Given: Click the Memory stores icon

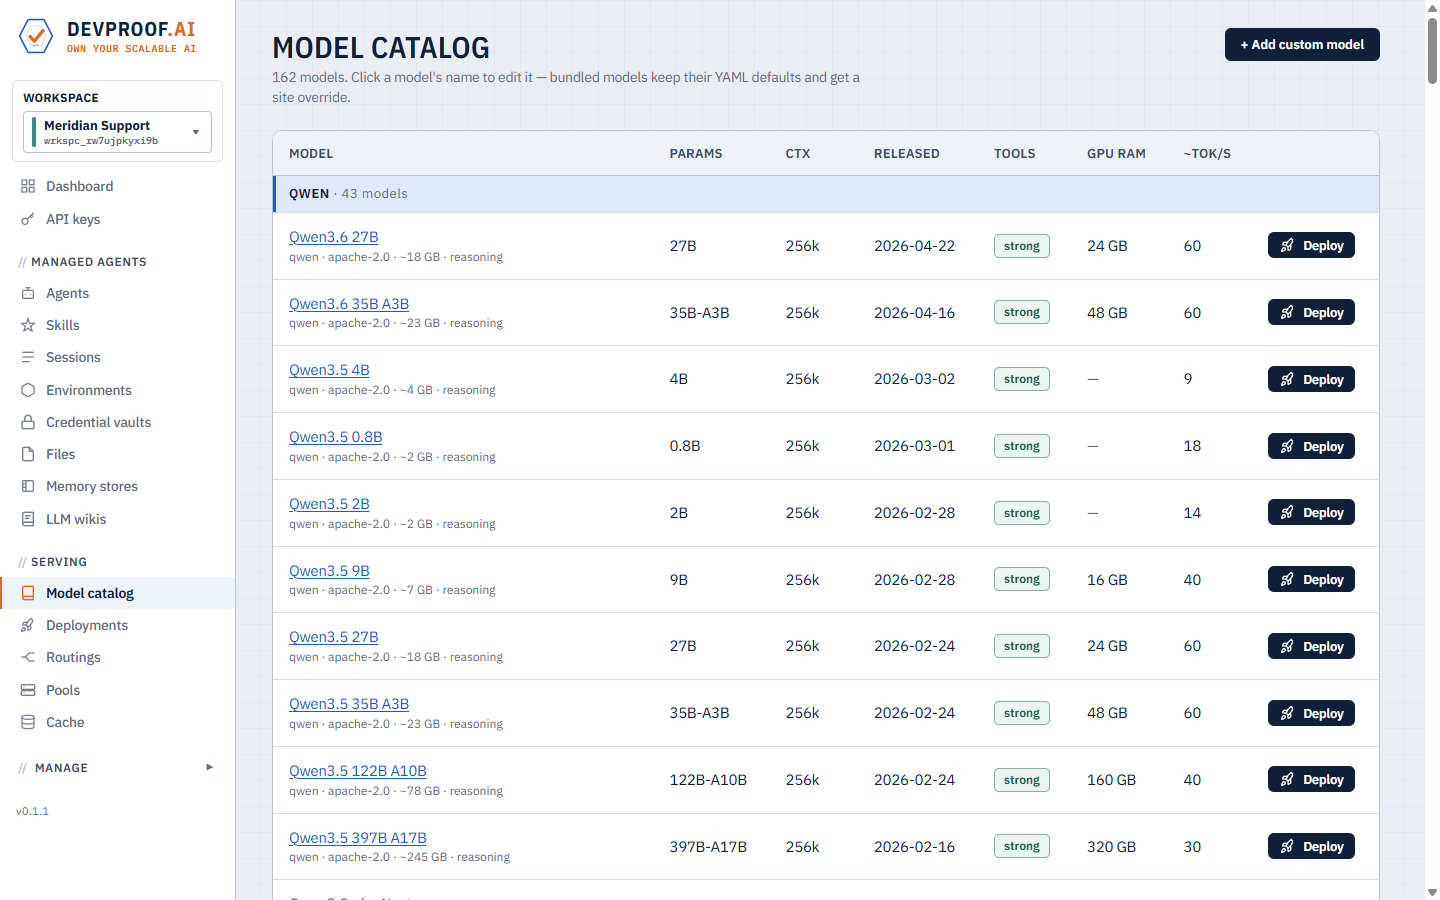Looking at the screenshot, I should (x=28, y=486).
